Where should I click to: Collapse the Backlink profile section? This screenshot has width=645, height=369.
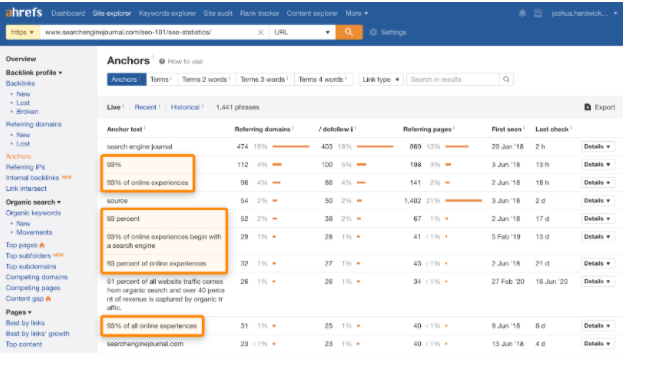[x=34, y=72]
